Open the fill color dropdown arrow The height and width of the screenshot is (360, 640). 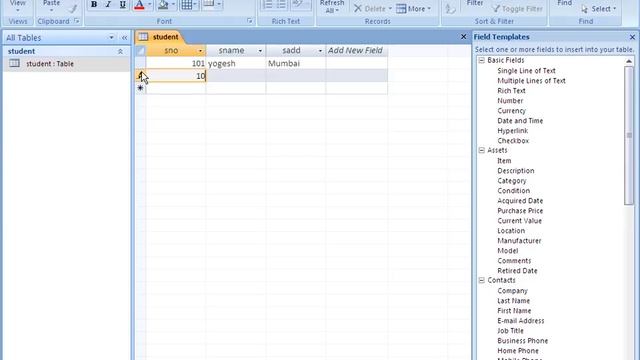click(173, 4)
